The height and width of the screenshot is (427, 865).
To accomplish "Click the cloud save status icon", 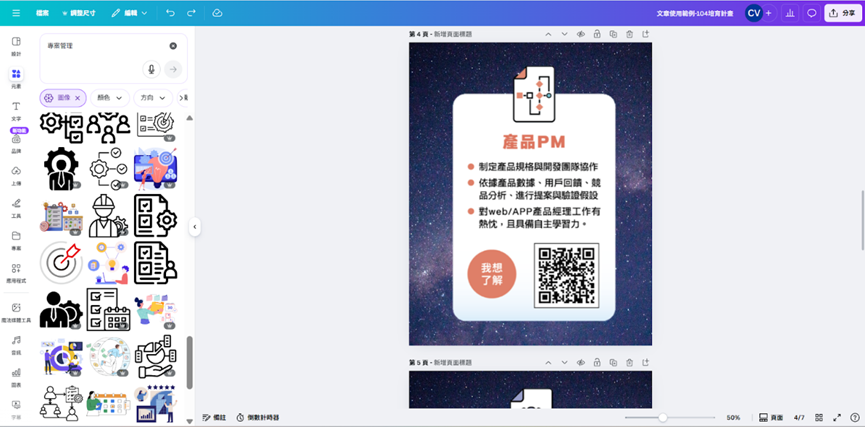I will [218, 13].
